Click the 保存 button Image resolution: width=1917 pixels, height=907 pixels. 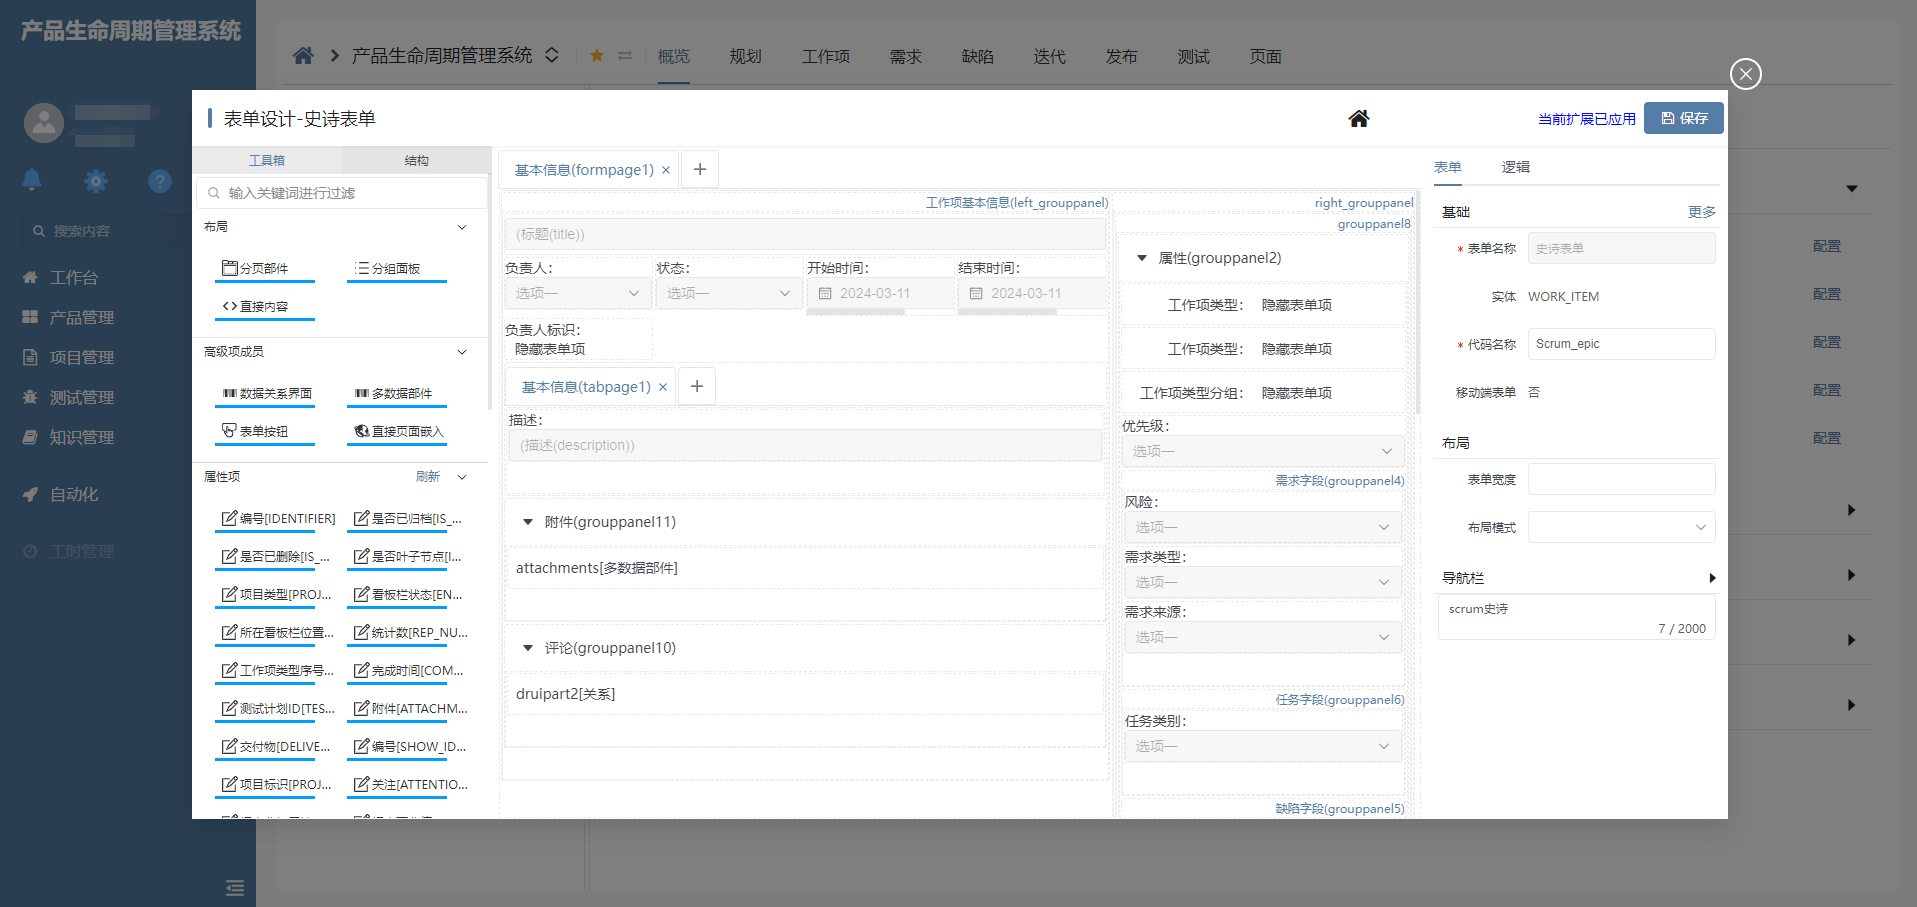pyautogui.click(x=1682, y=118)
